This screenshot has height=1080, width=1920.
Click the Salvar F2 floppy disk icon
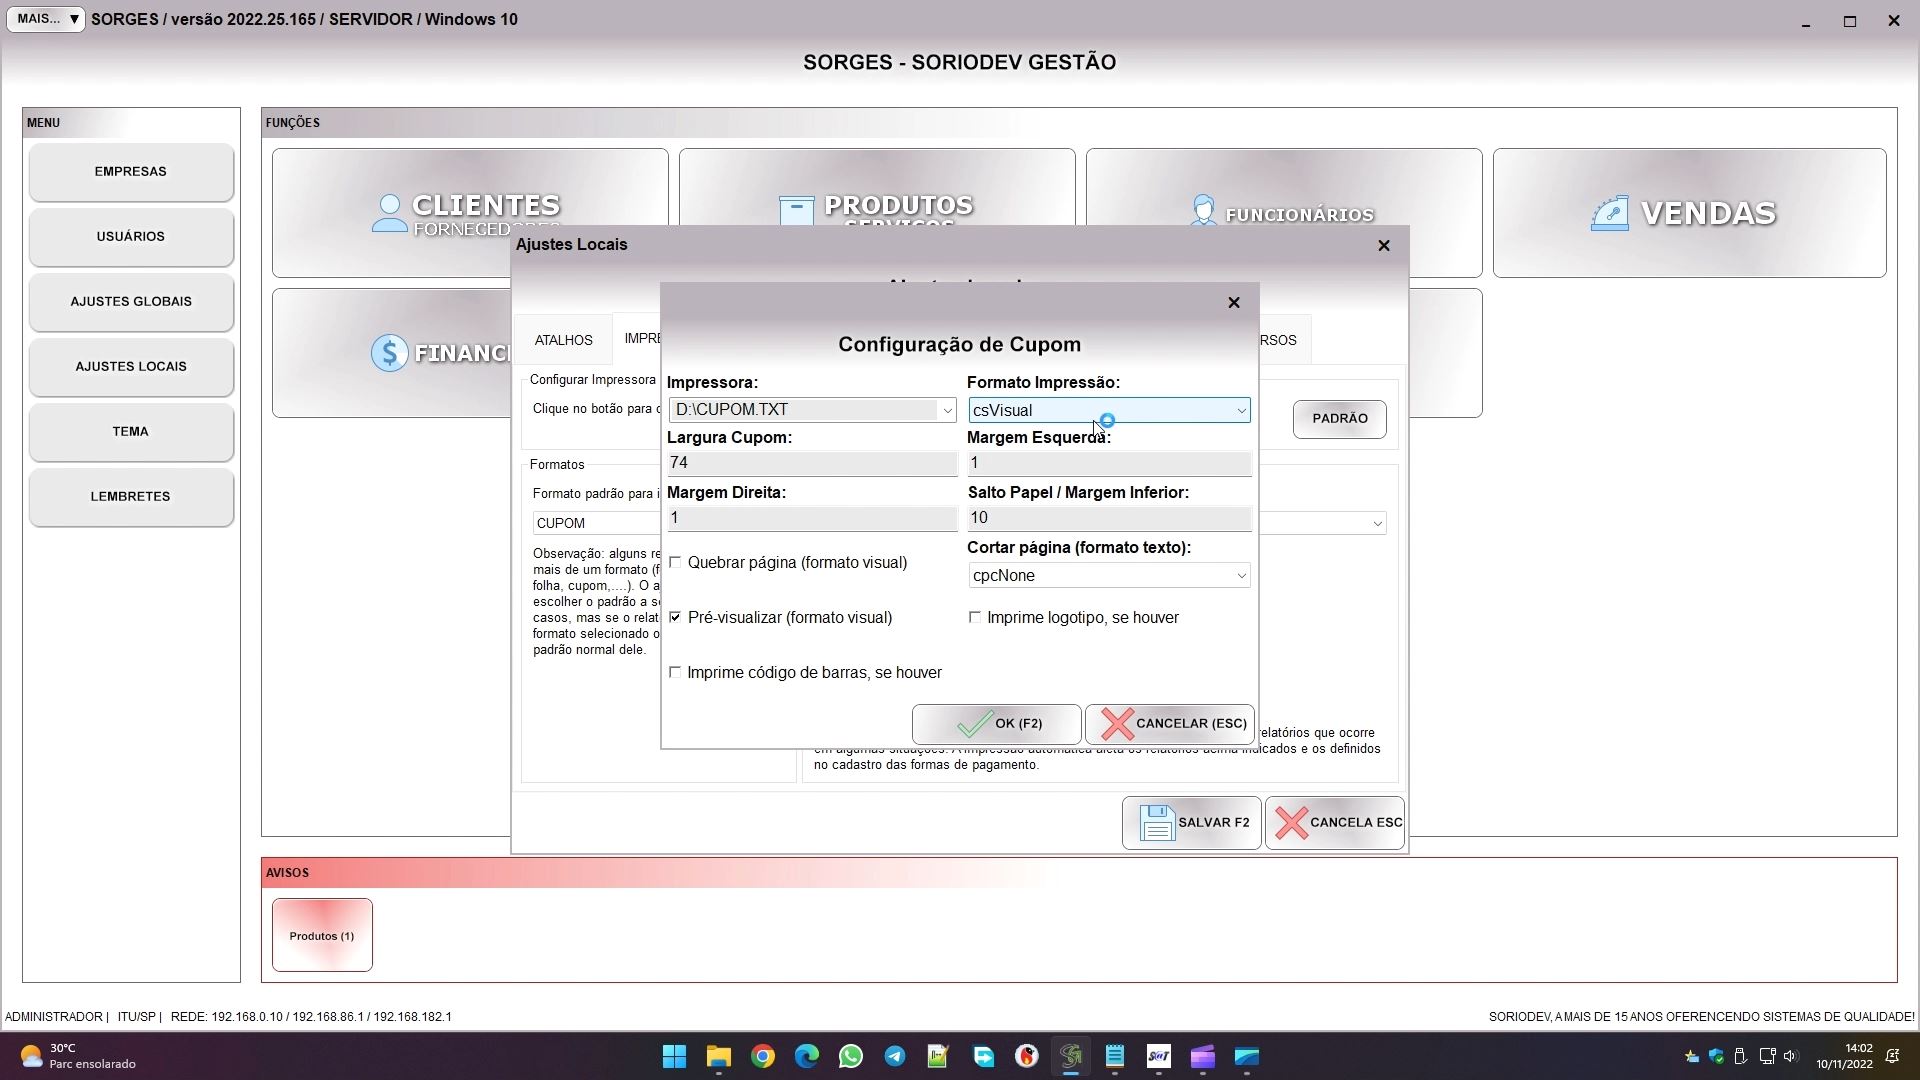[x=1157, y=823]
